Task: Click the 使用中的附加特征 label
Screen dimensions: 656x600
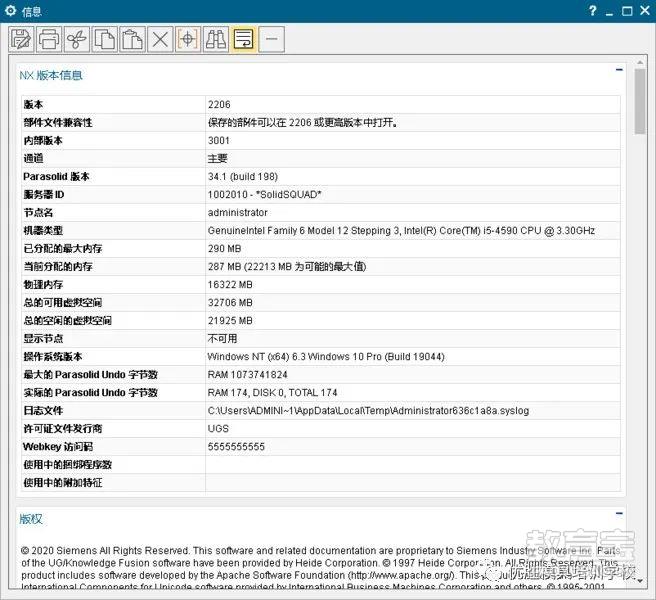Action: pos(63,482)
